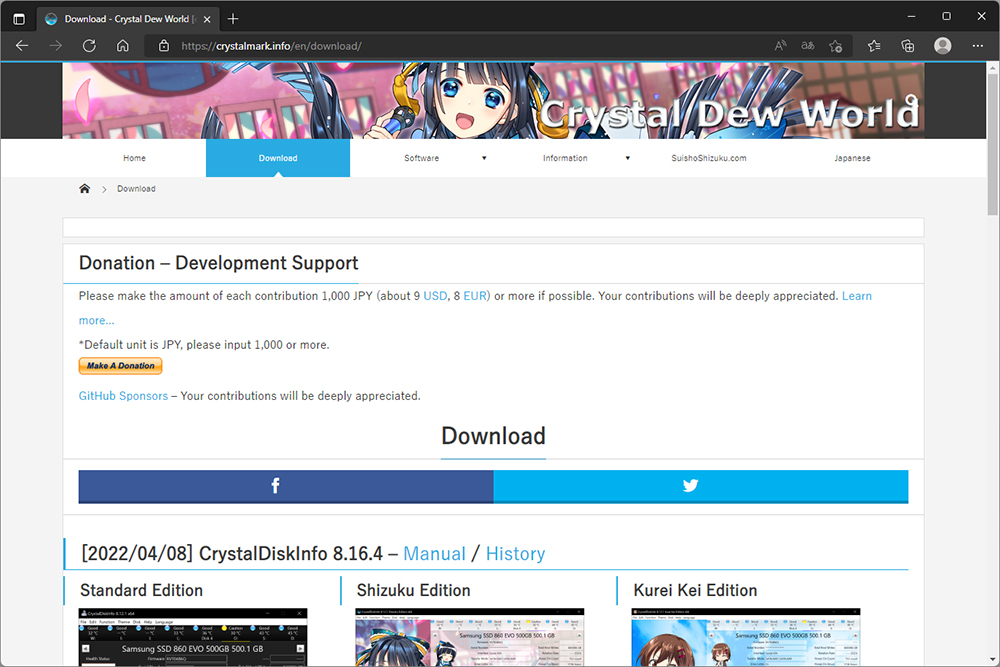Select the Download navigation tab

click(x=278, y=158)
